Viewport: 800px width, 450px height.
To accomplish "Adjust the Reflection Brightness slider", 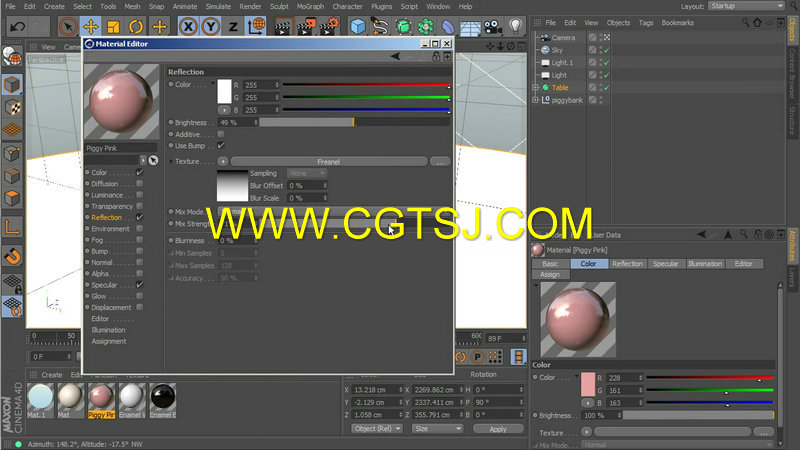I will tap(355, 122).
